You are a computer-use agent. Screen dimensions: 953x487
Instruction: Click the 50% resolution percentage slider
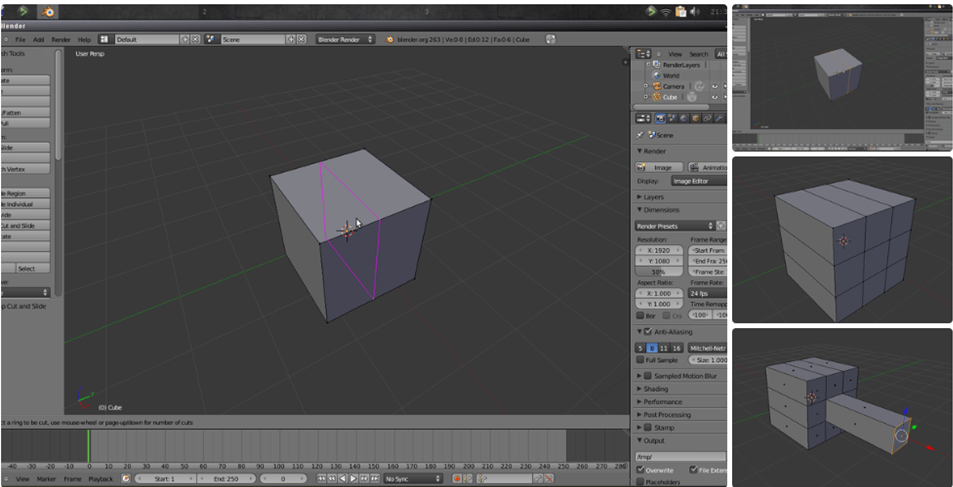coord(659,272)
